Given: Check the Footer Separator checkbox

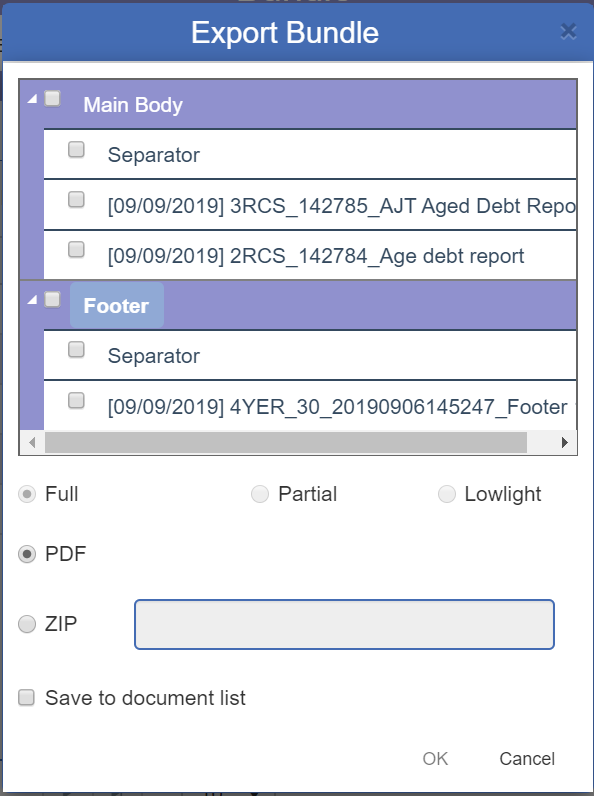Looking at the screenshot, I should [76, 349].
